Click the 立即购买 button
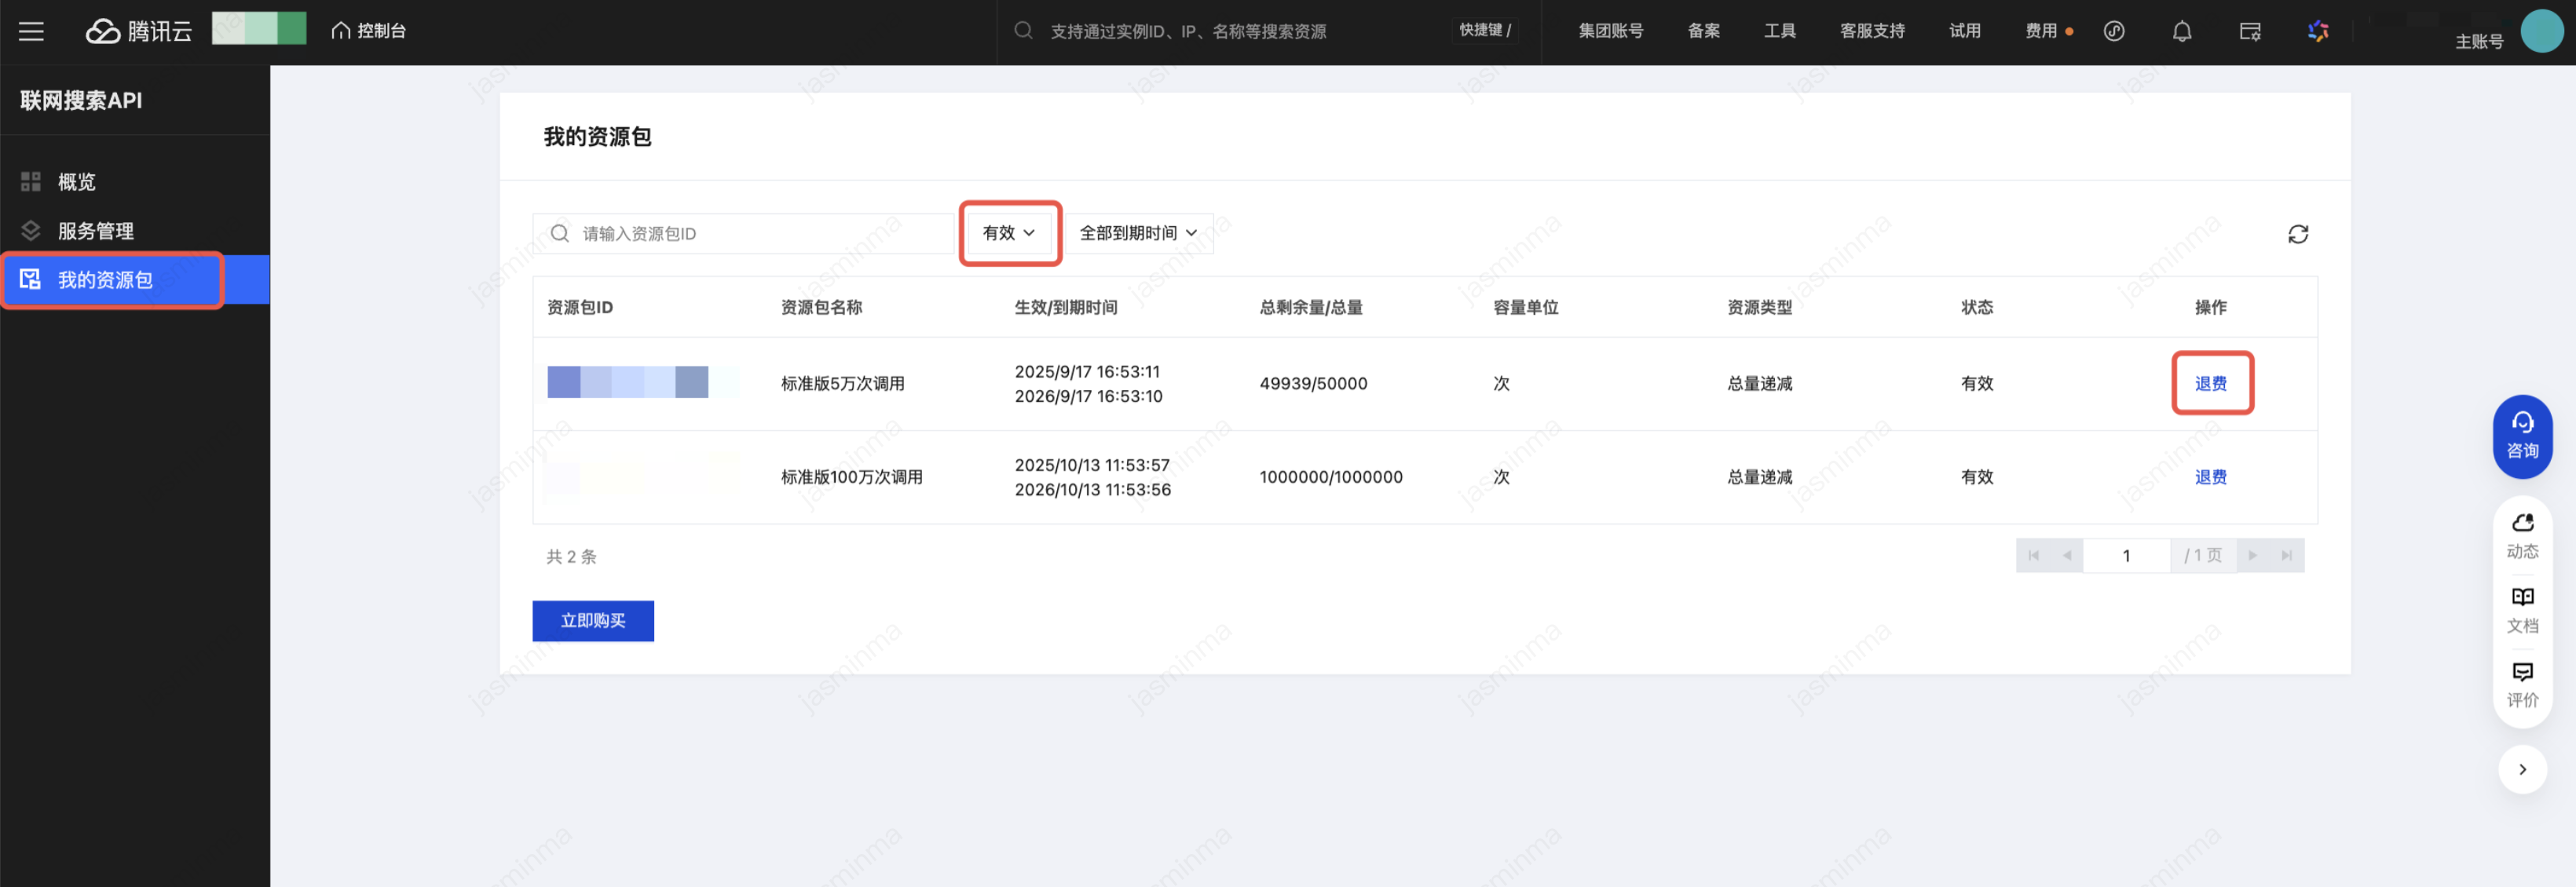This screenshot has width=2576, height=887. [x=592, y=620]
